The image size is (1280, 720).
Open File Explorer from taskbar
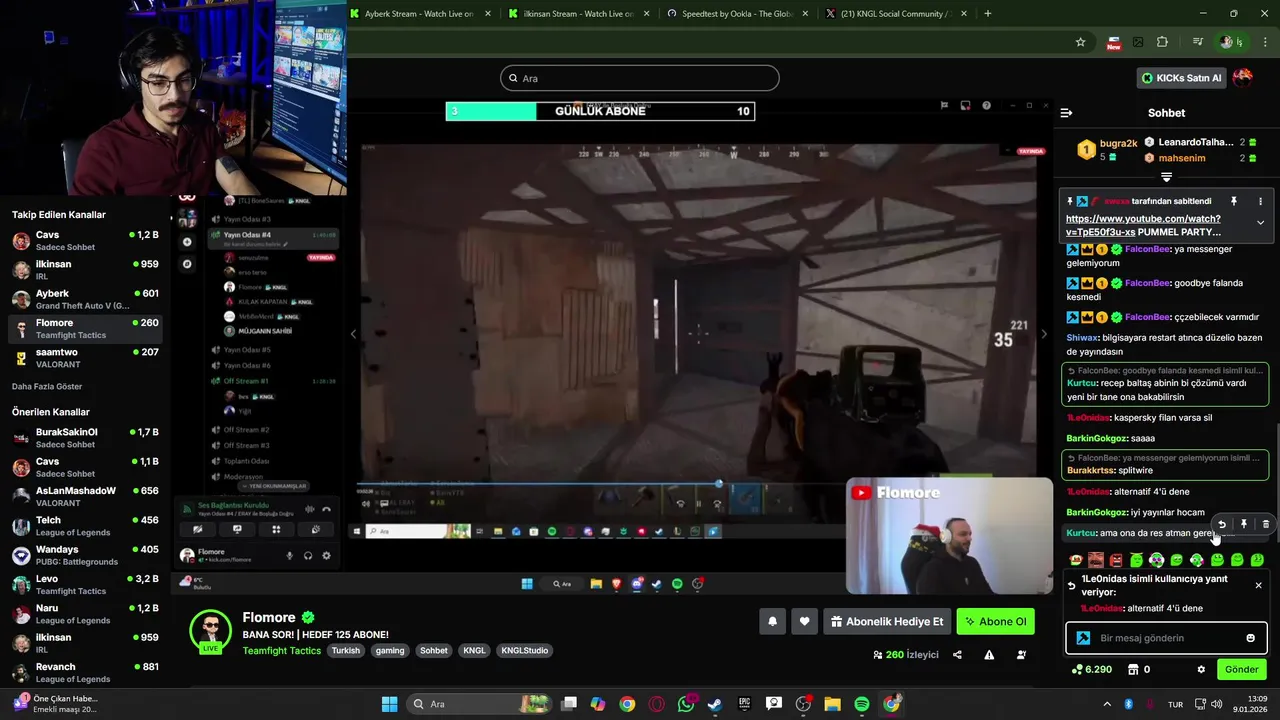832,704
